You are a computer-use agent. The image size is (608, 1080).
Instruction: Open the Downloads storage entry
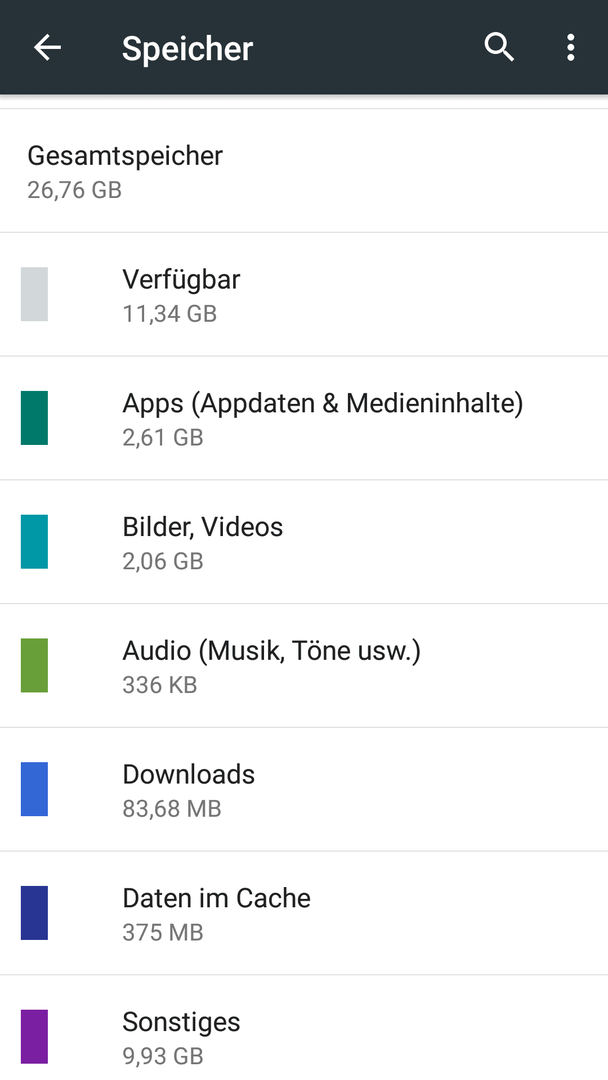point(304,789)
